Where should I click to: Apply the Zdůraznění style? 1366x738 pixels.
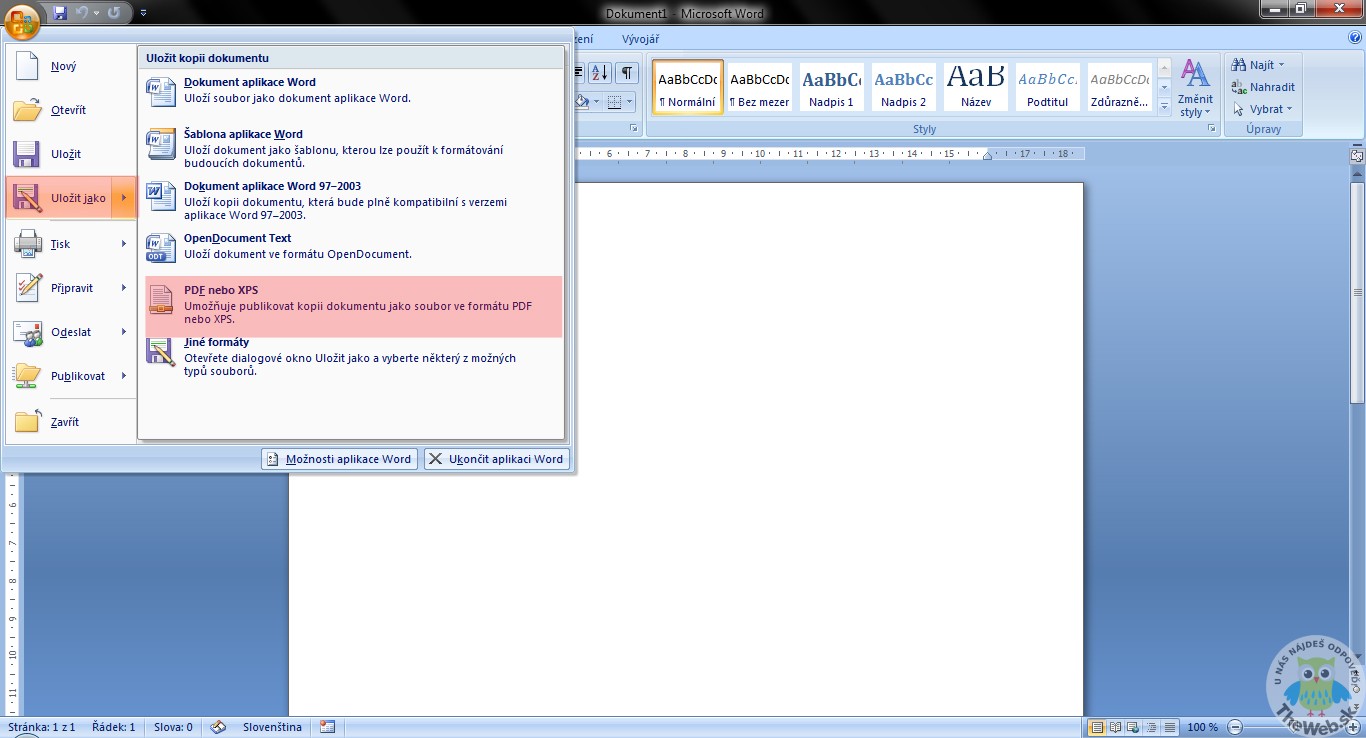point(1119,87)
